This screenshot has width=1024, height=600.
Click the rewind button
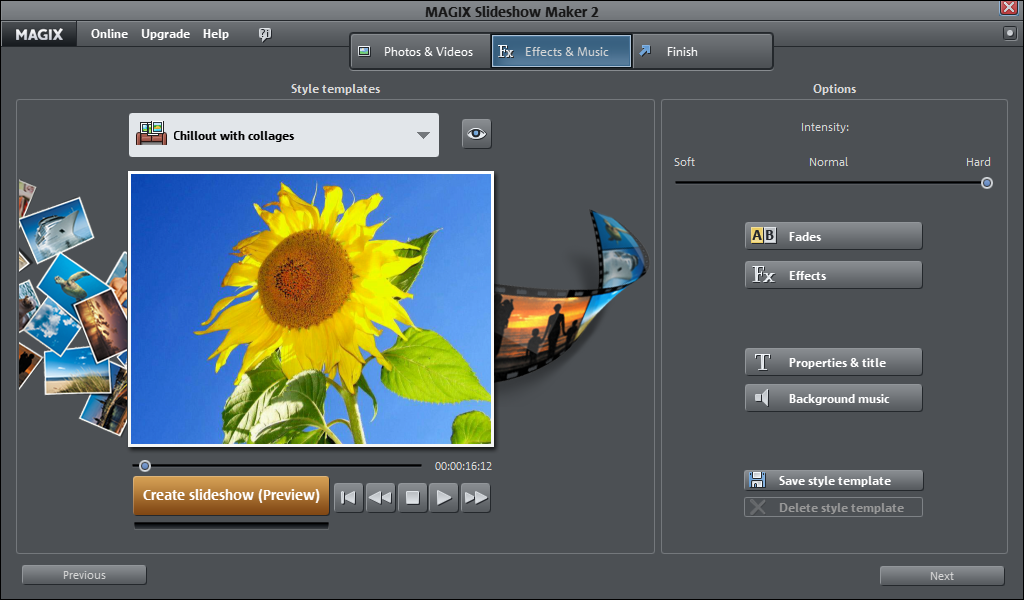(x=381, y=497)
